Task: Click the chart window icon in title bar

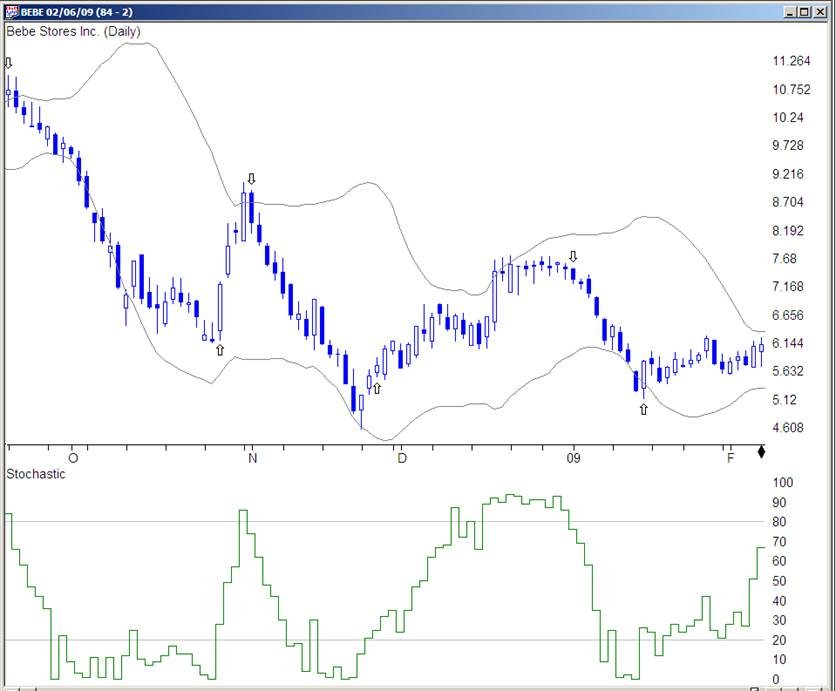Action: [11, 11]
